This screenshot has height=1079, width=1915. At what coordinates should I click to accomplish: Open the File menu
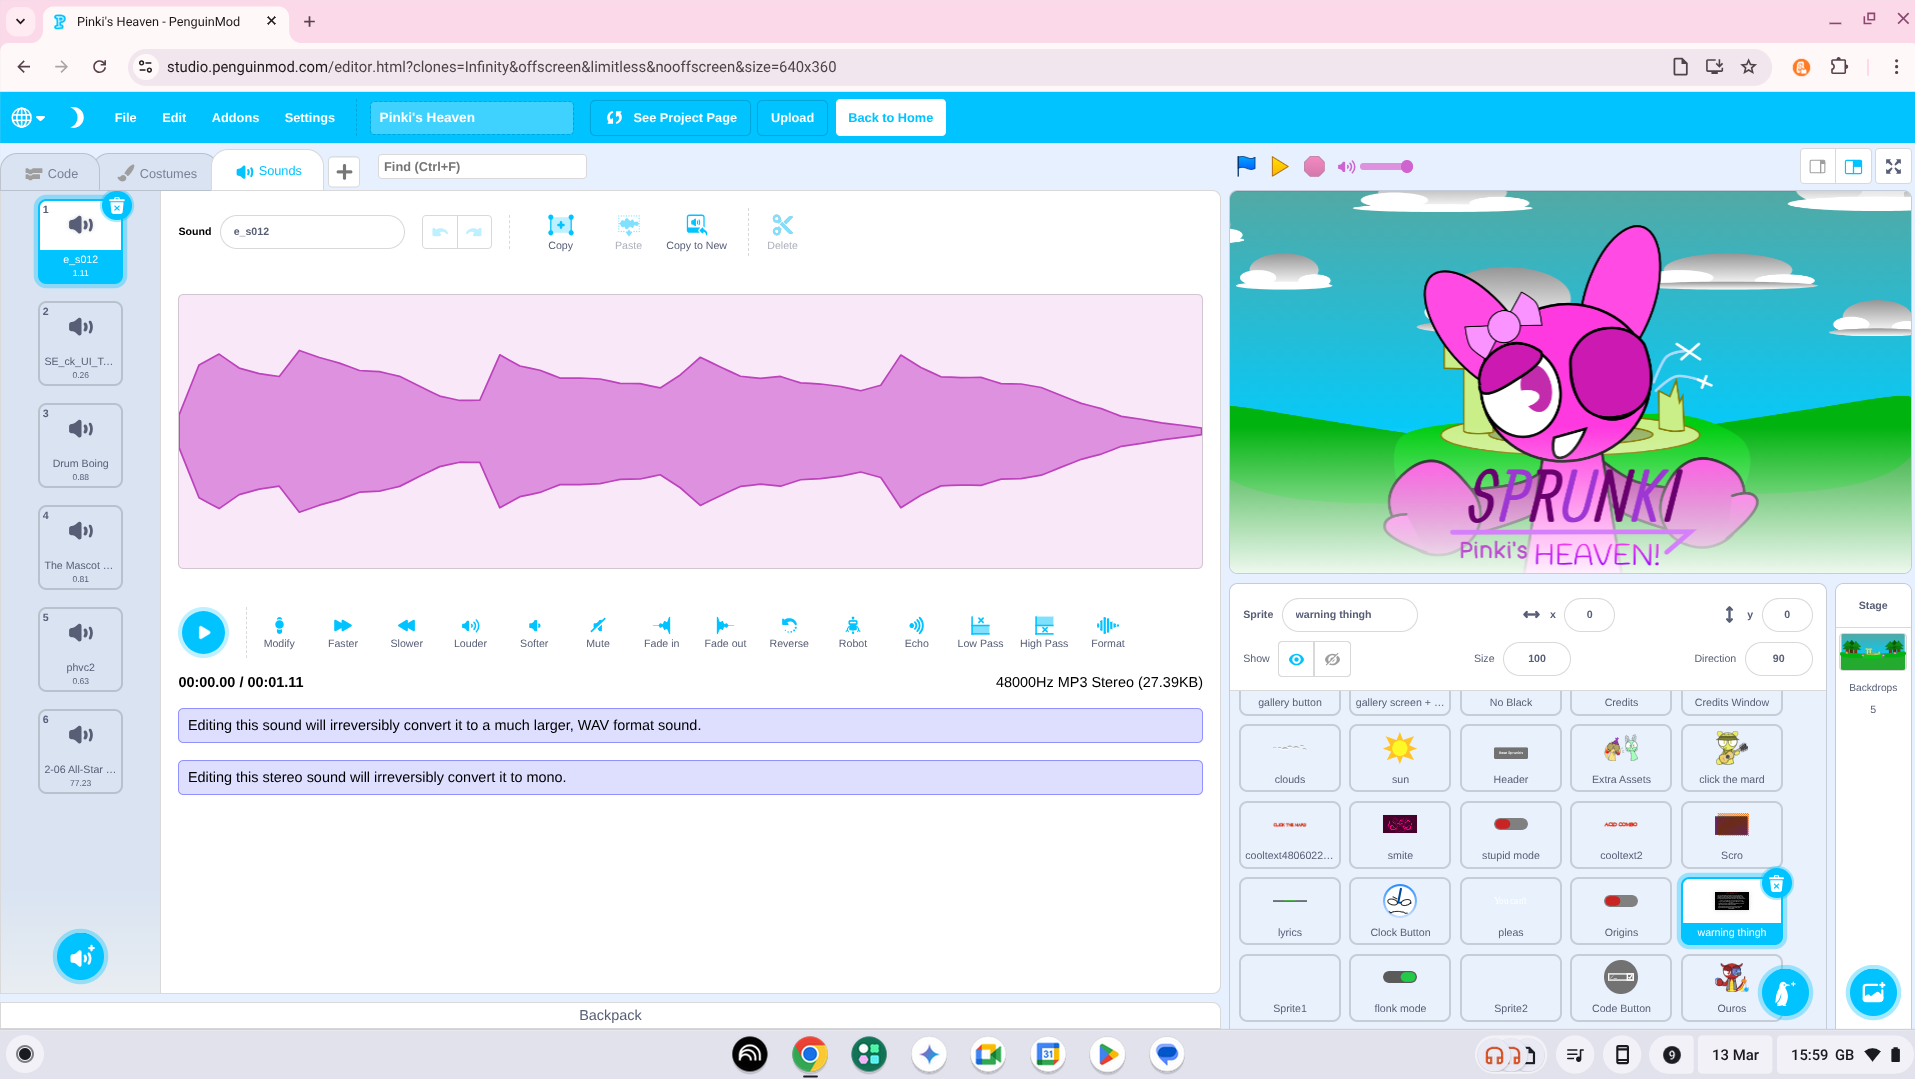click(x=125, y=118)
